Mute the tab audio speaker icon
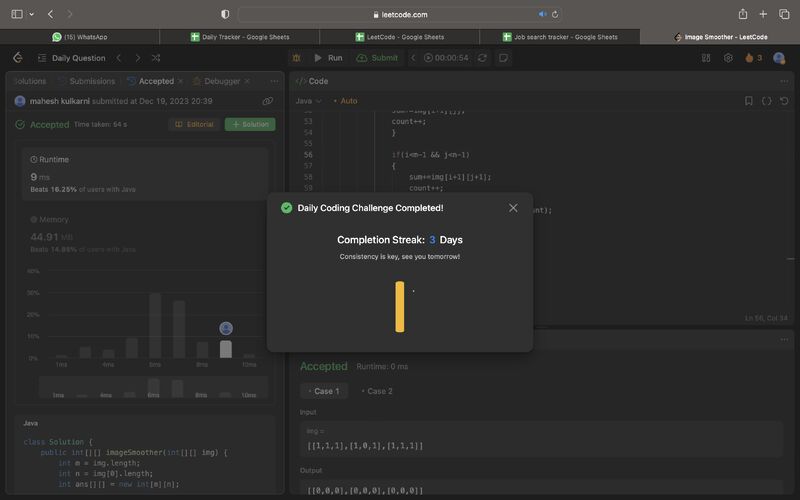Image resolution: width=800 pixels, height=500 pixels. pos(542,14)
